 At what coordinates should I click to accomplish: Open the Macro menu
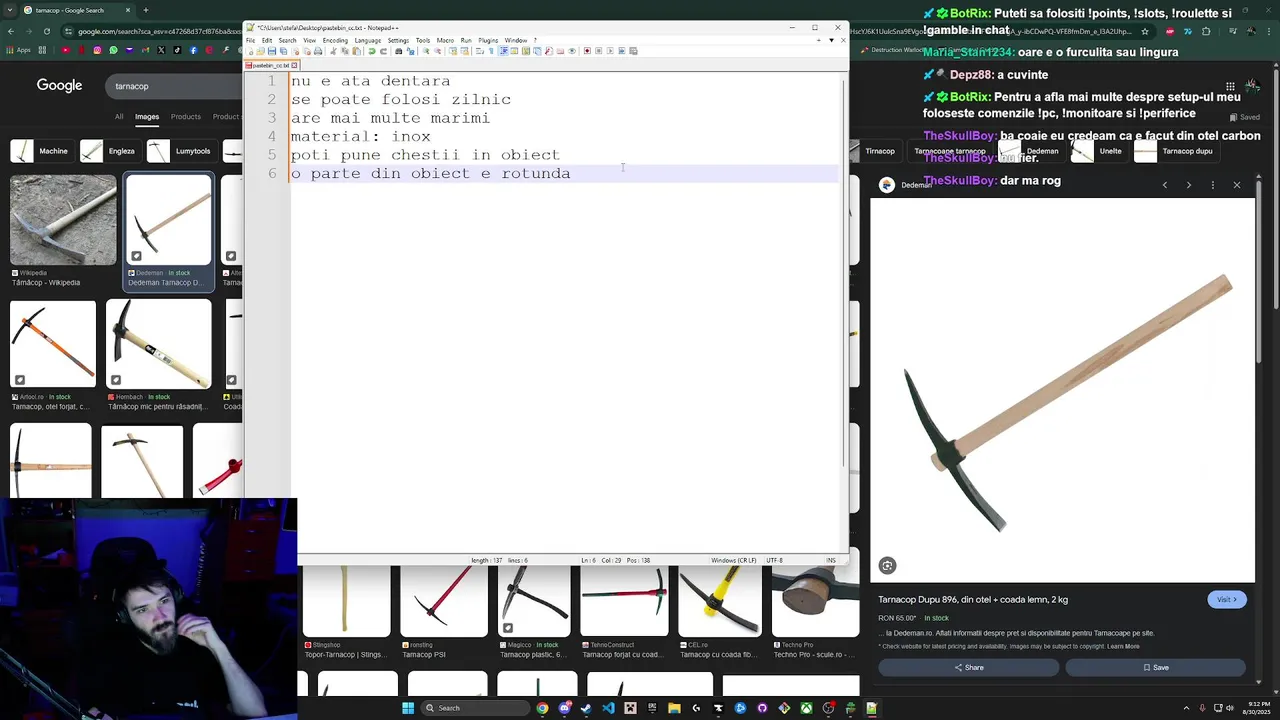coord(445,40)
